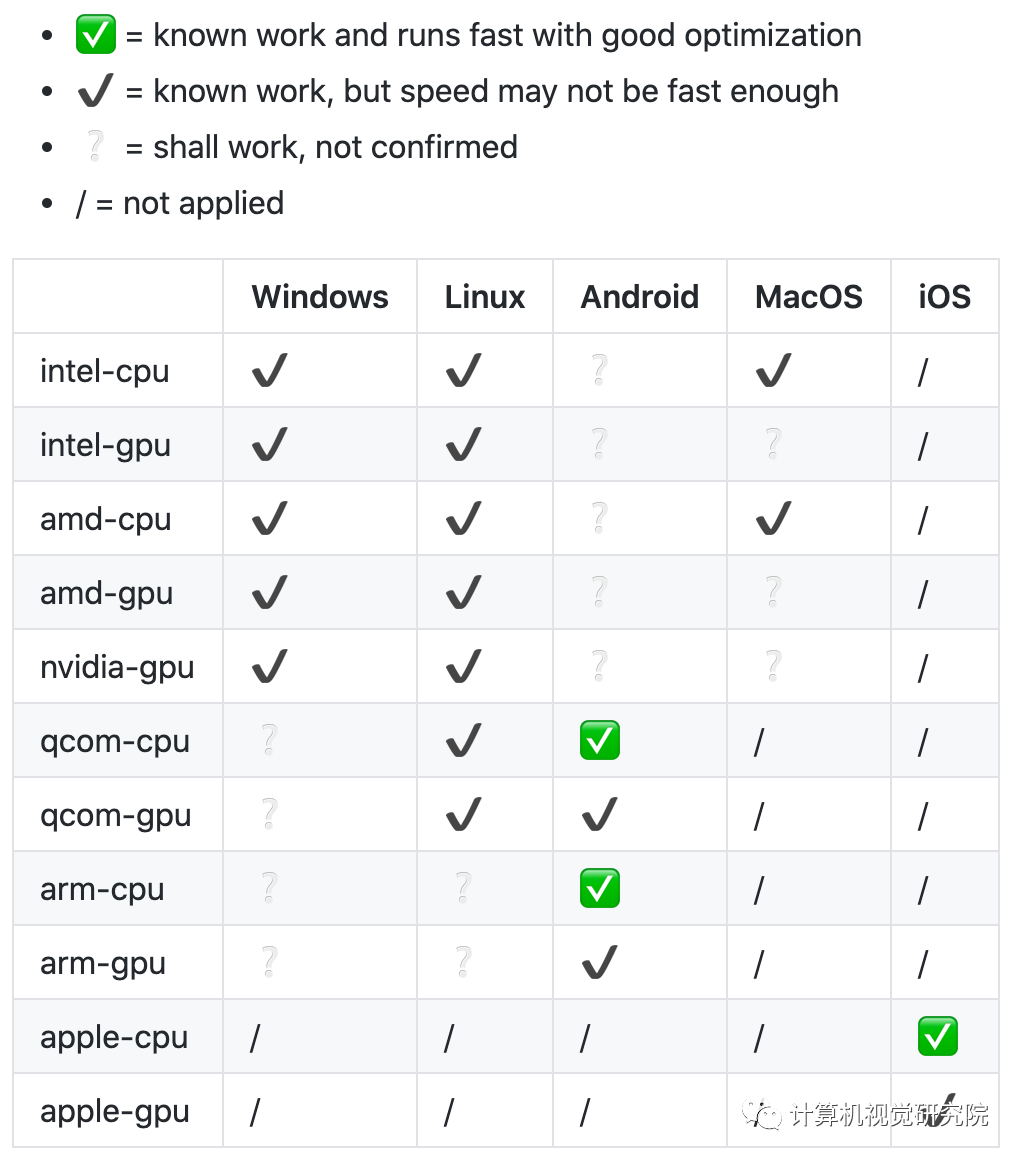
Task: Click dark checkmark in qcom-gpu Android cell
Action: [600, 815]
